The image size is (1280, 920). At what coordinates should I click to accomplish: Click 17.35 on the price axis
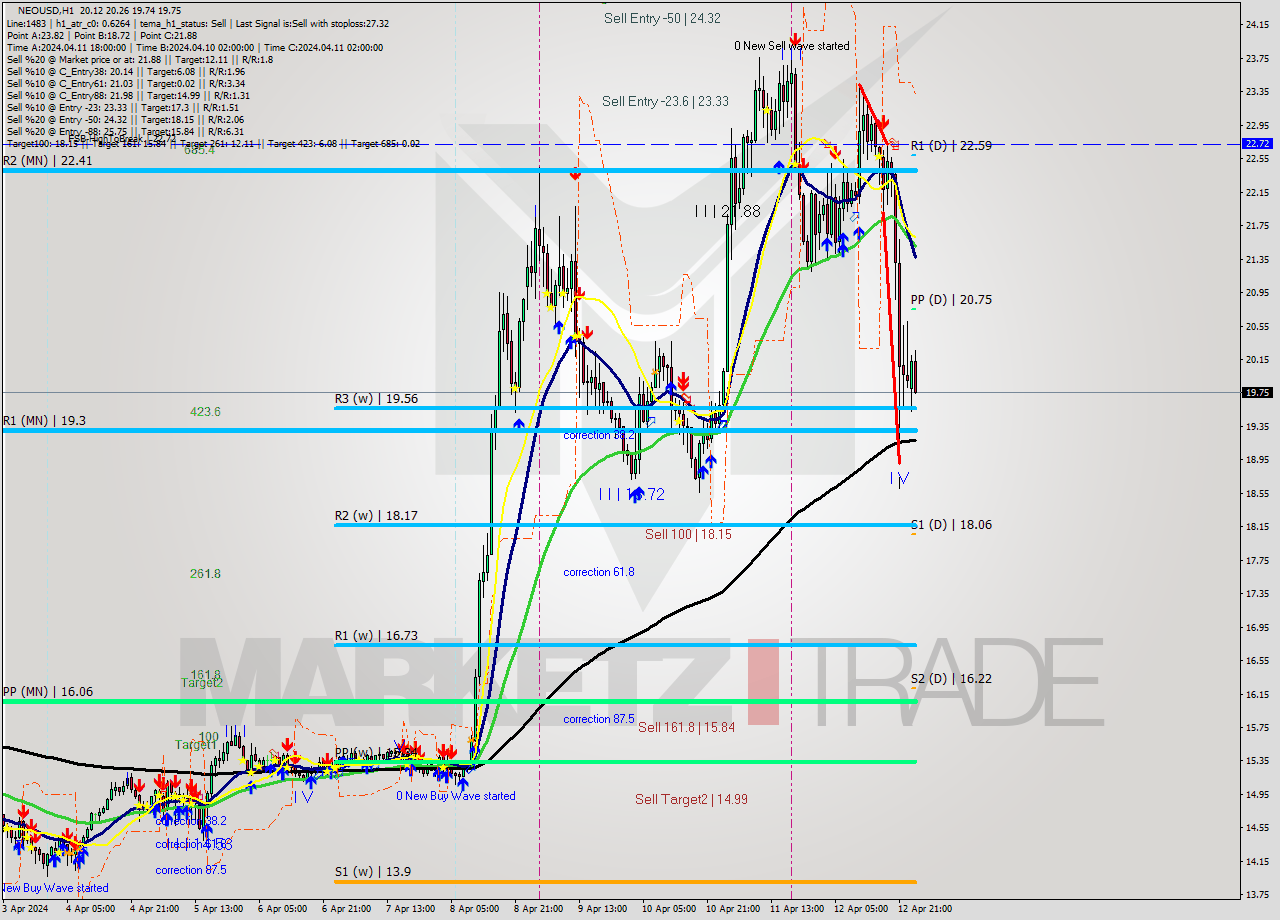1256,594
